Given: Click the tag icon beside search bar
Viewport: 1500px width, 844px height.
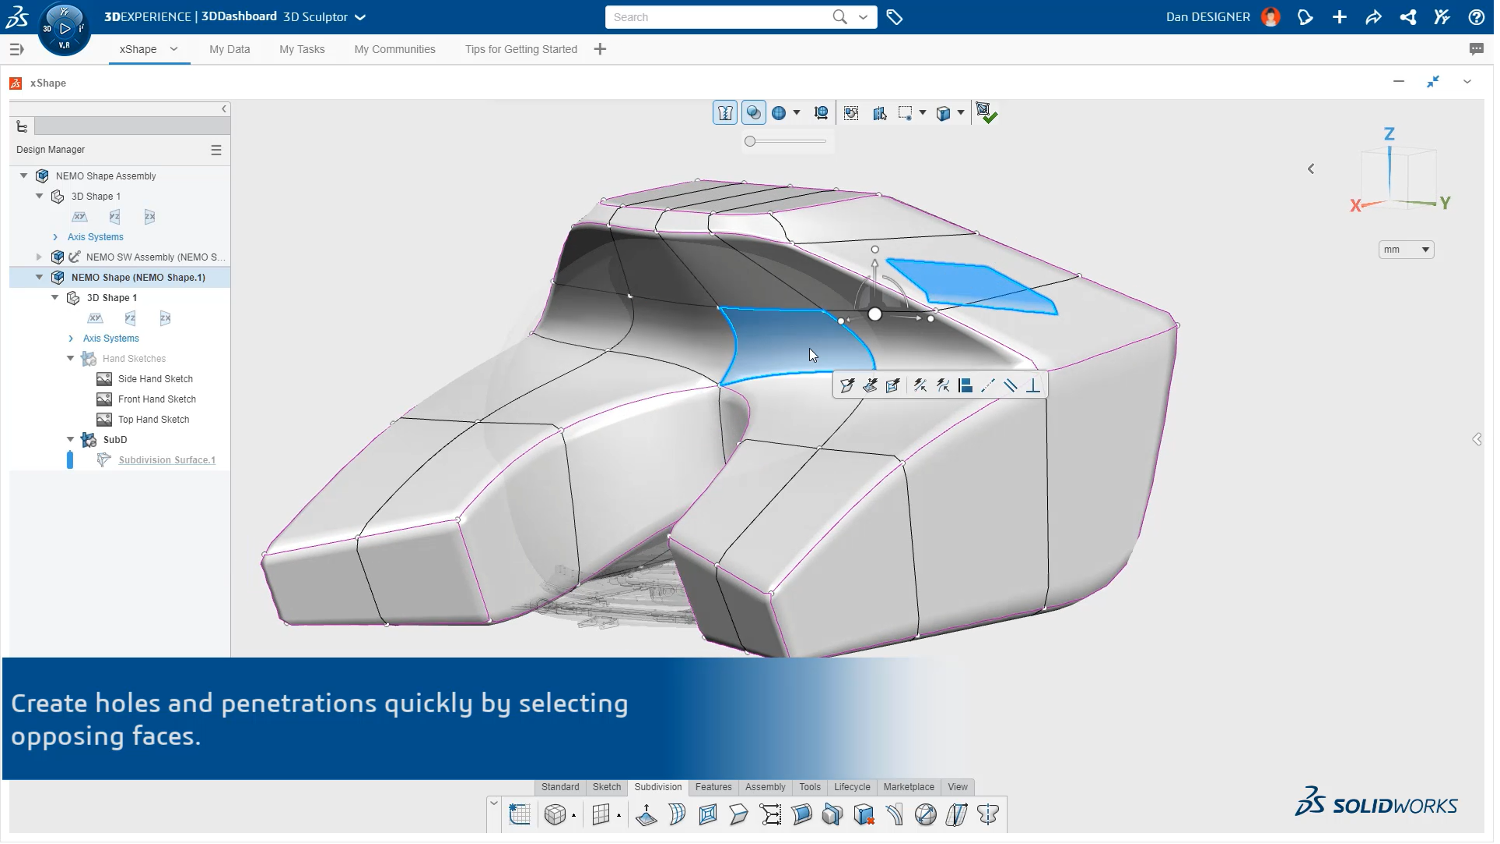Looking at the screenshot, I should tap(895, 17).
